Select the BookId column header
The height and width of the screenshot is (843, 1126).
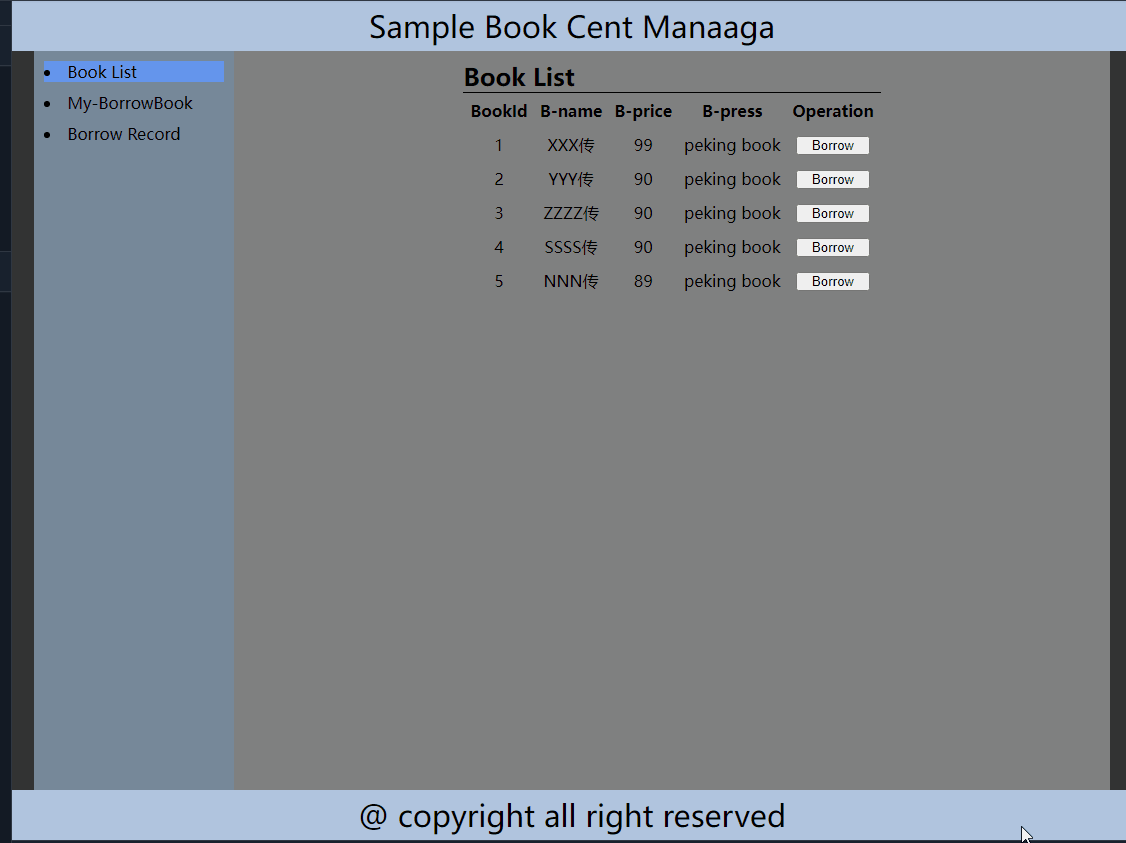click(x=498, y=111)
